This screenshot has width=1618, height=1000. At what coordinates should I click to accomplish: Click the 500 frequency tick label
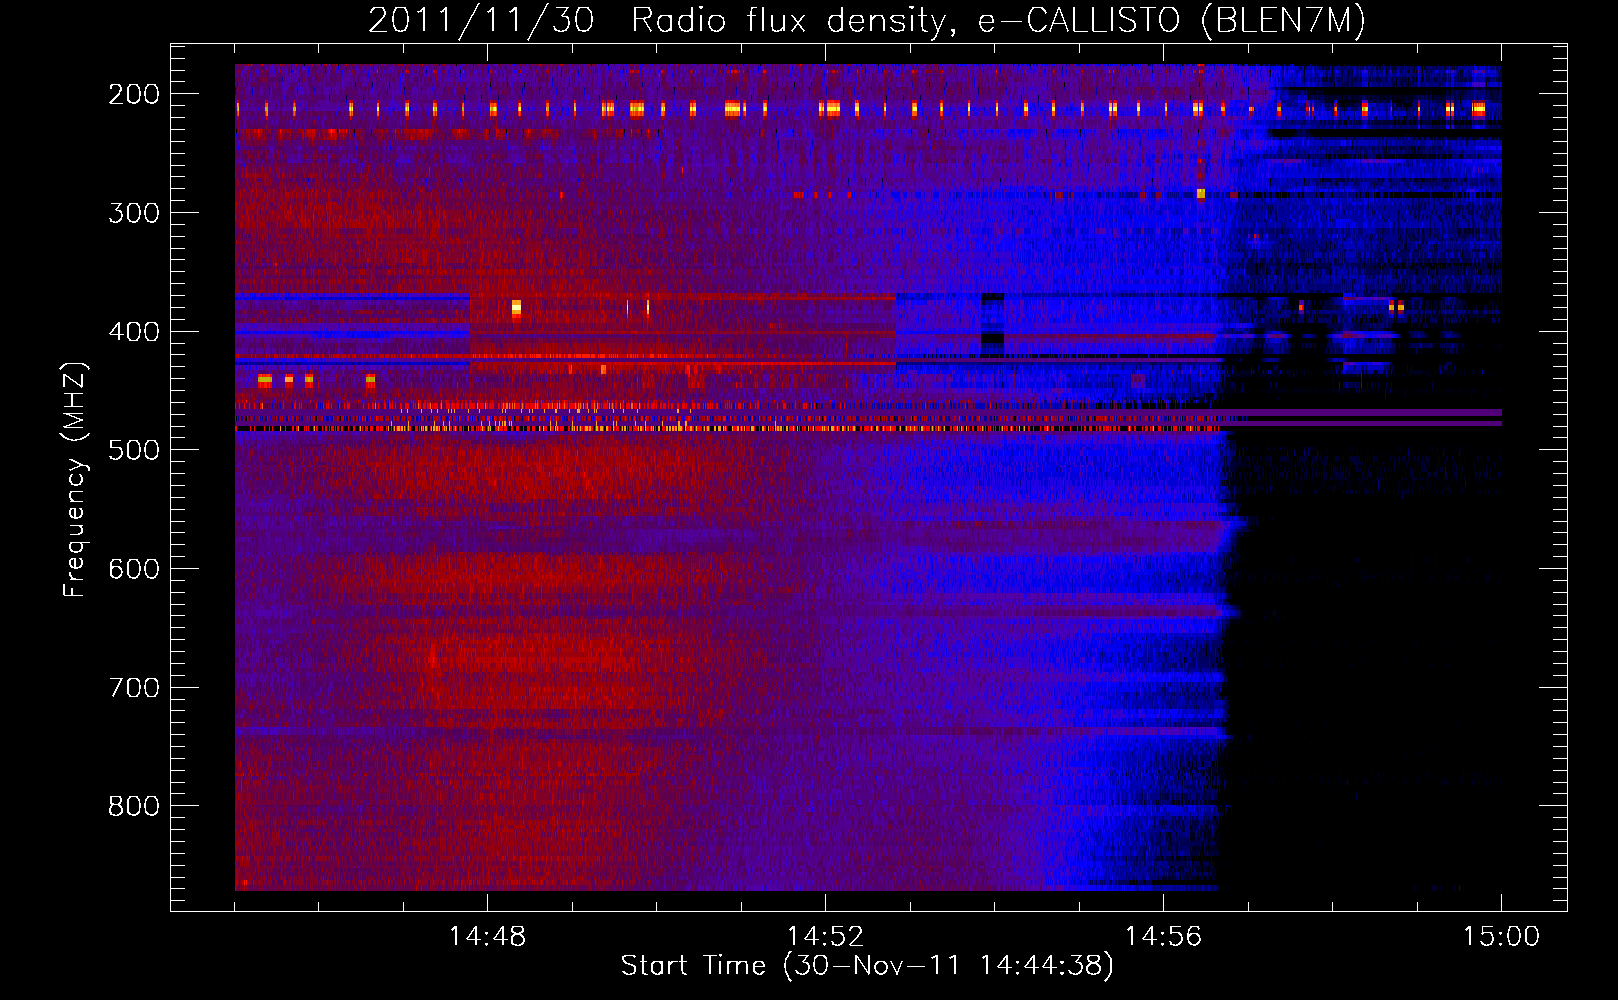click(134, 450)
